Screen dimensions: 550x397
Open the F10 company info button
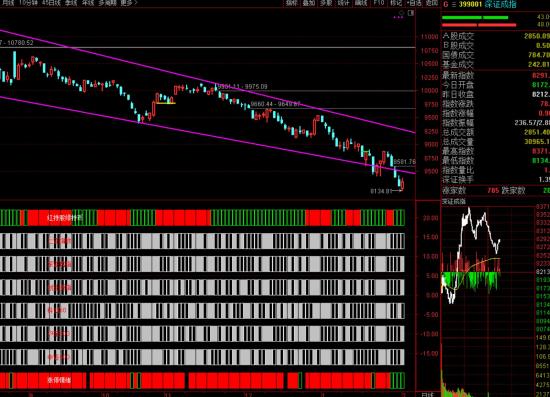point(379,3)
